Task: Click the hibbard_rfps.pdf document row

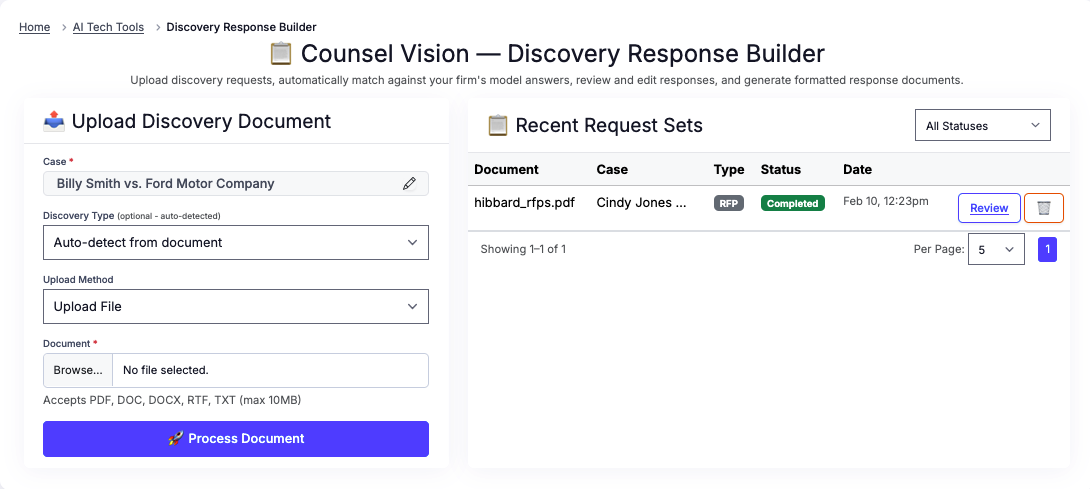Action: [524, 203]
